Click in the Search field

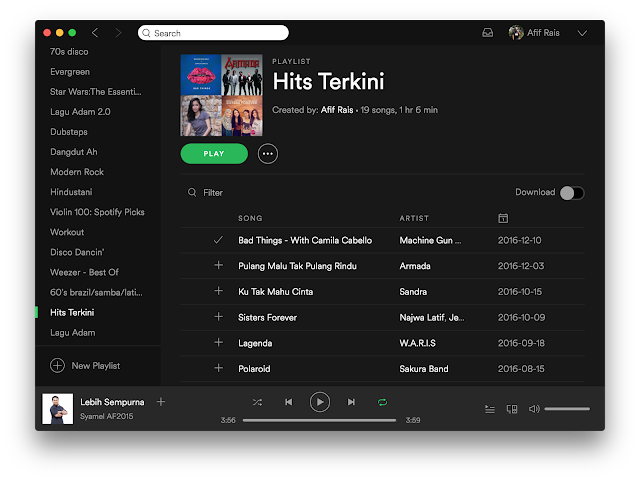[213, 33]
